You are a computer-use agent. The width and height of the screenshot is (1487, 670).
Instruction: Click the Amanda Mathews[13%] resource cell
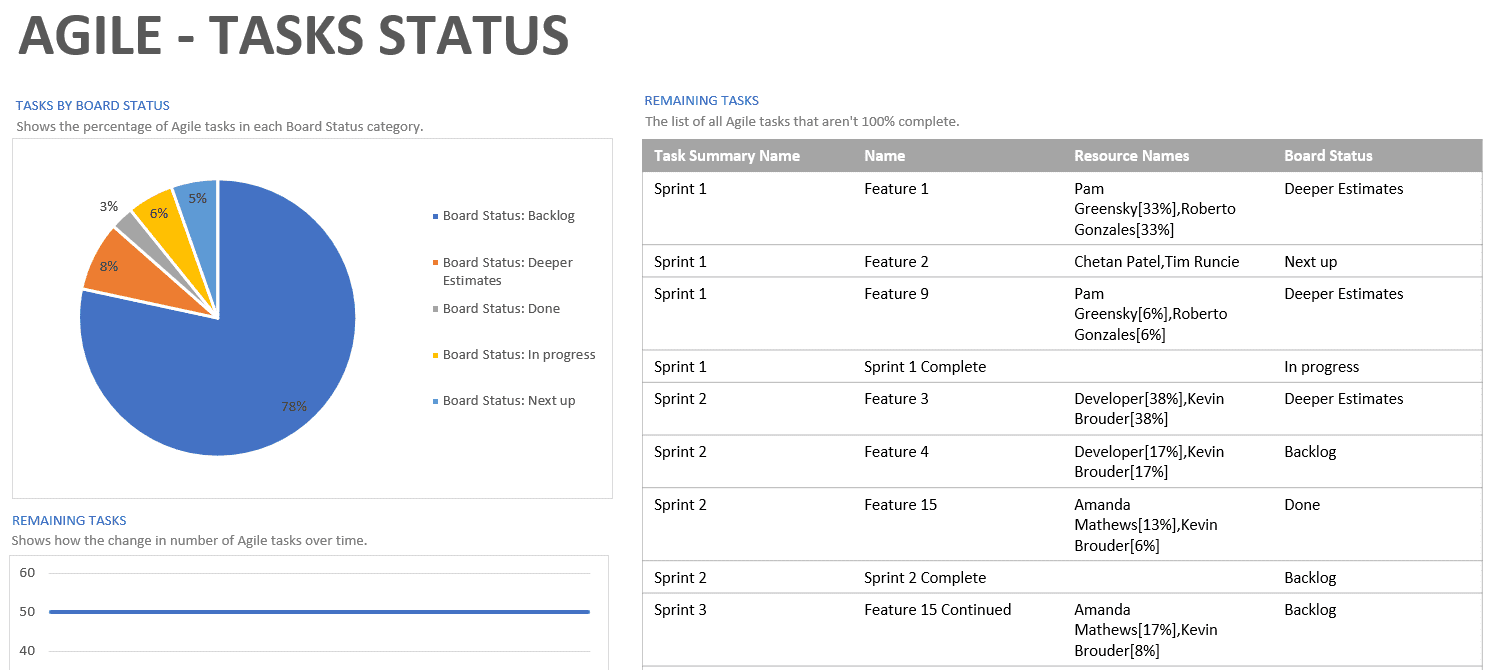(x=1146, y=524)
